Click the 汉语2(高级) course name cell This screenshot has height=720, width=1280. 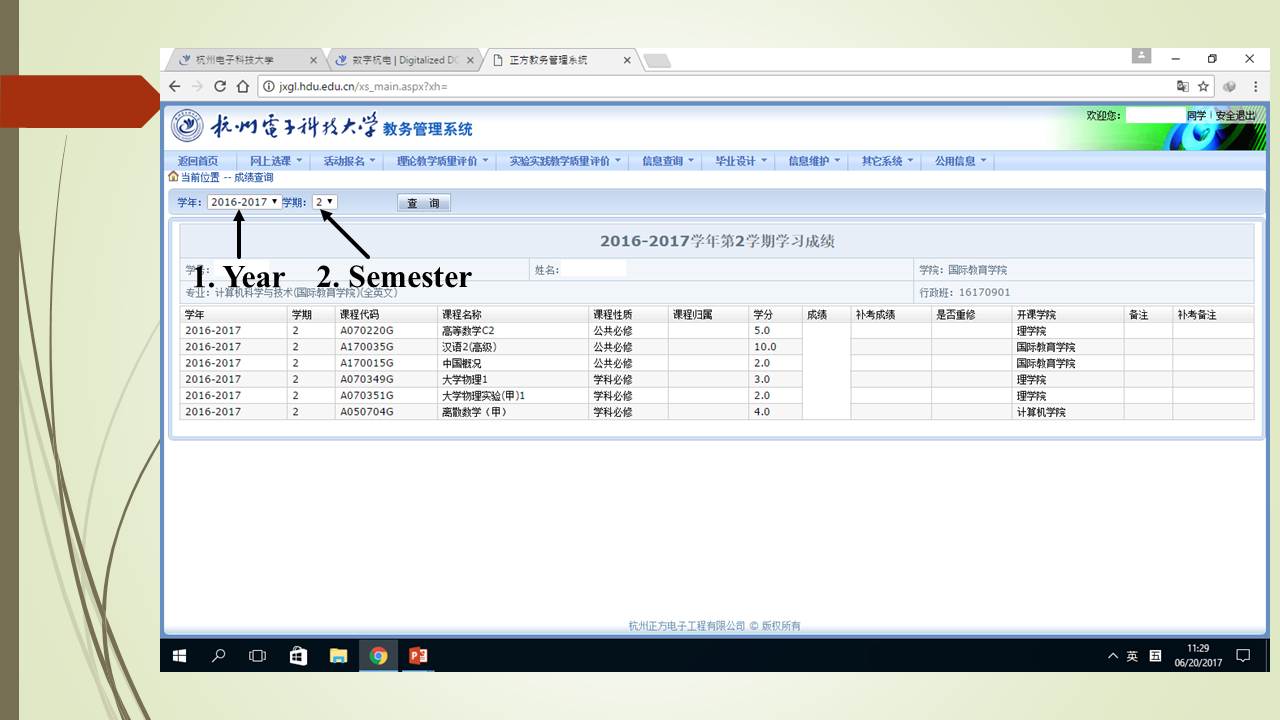click(x=513, y=347)
